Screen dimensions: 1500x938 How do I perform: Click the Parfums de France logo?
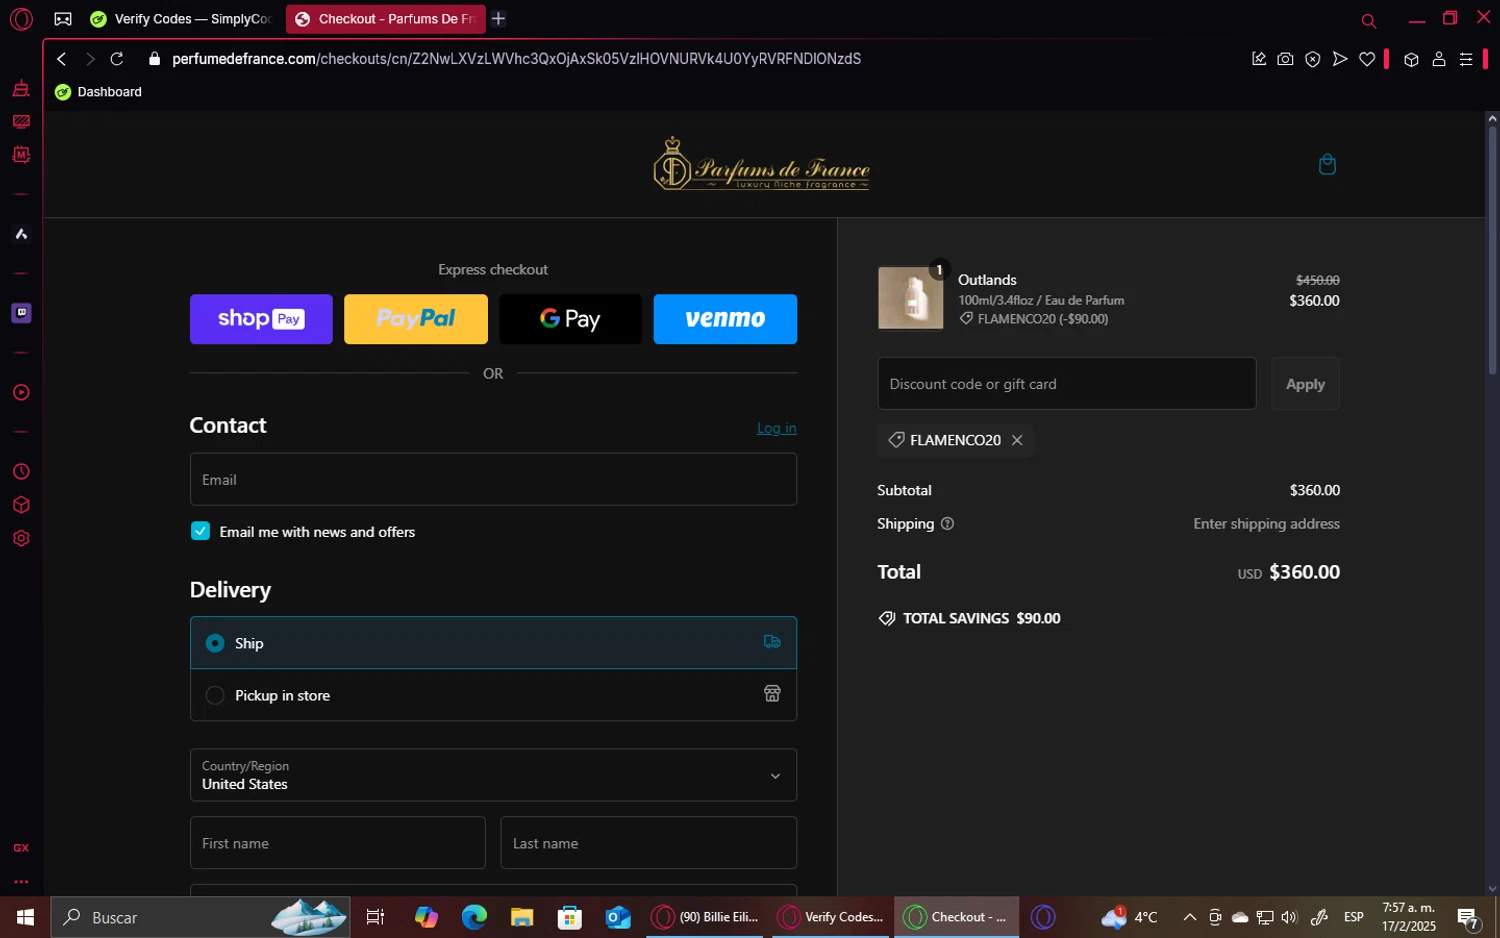click(x=761, y=164)
